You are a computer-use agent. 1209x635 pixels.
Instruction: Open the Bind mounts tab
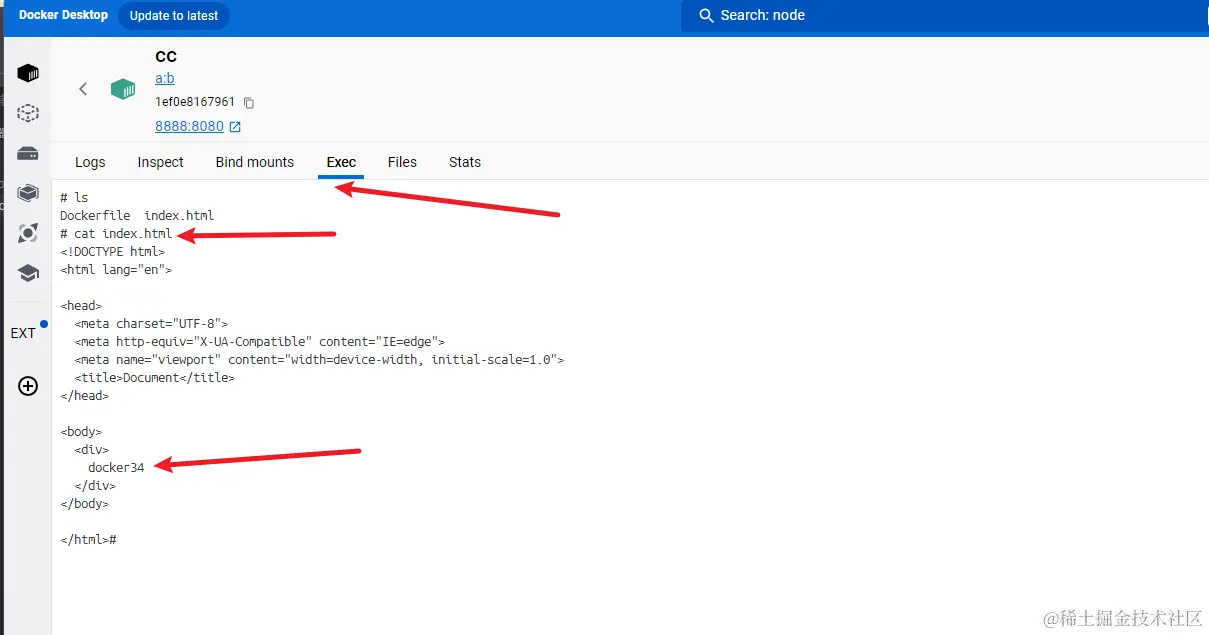coord(255,162)
